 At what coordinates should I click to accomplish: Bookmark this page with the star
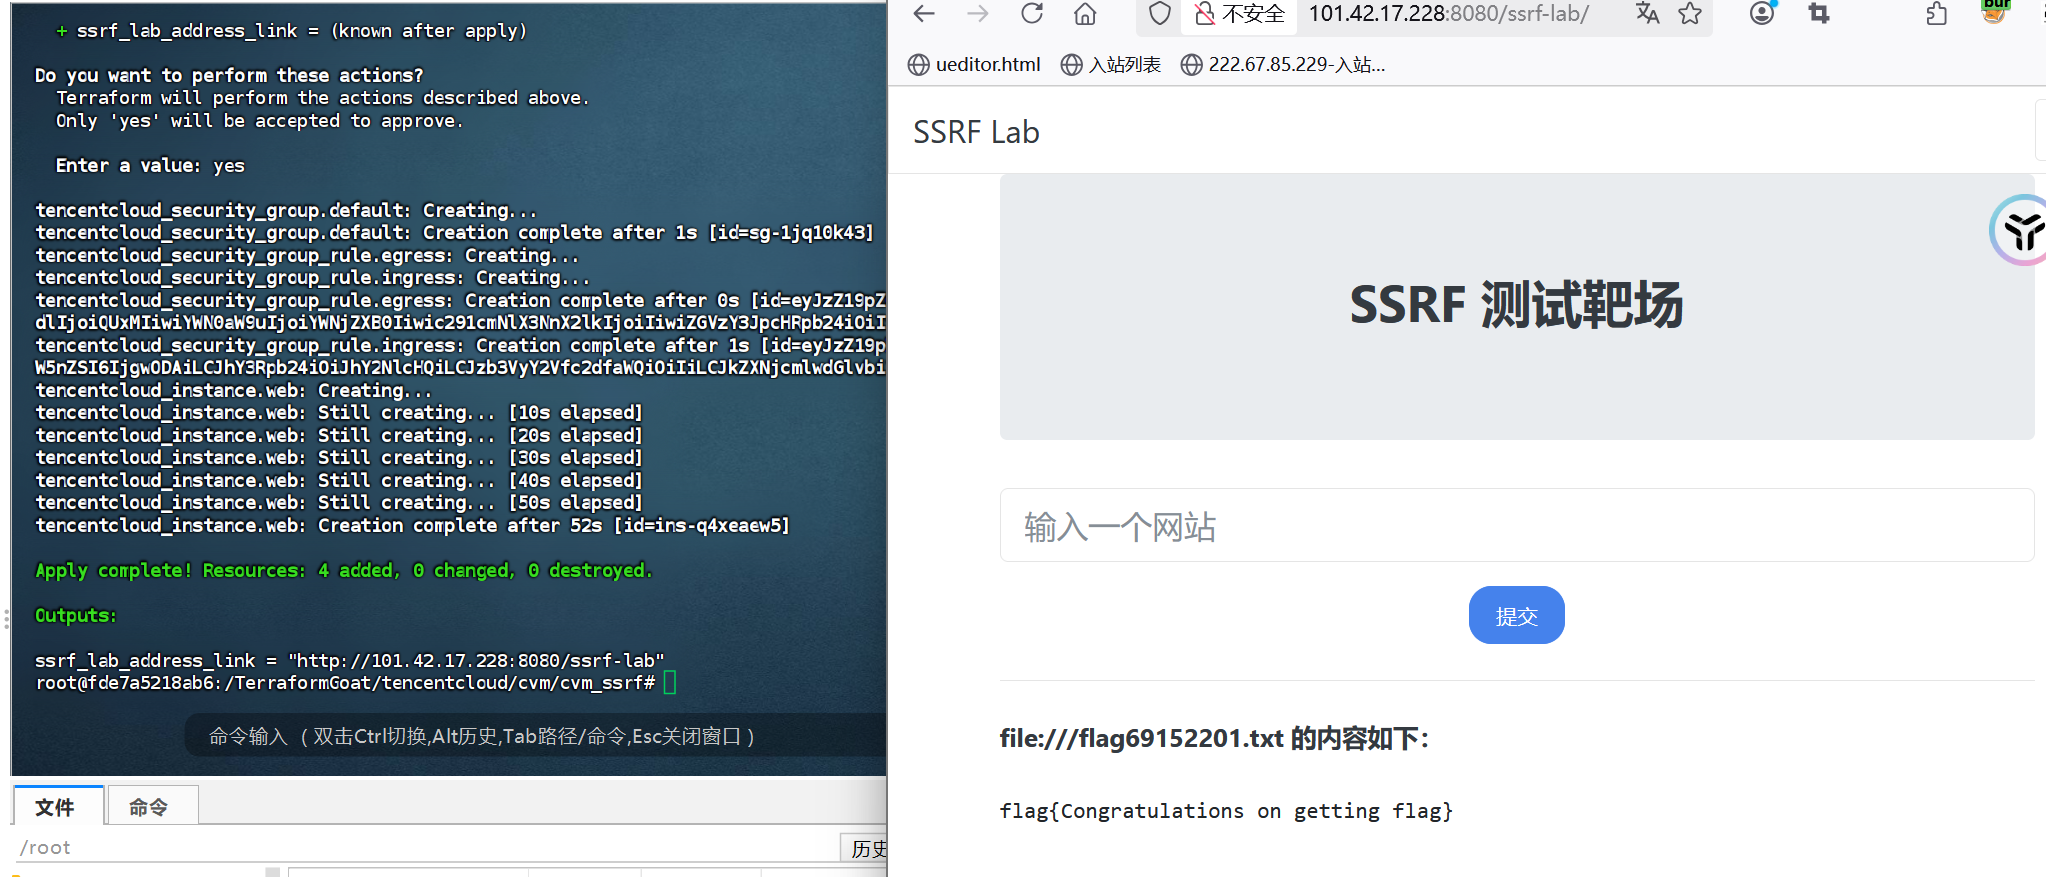pos(1690,14)
